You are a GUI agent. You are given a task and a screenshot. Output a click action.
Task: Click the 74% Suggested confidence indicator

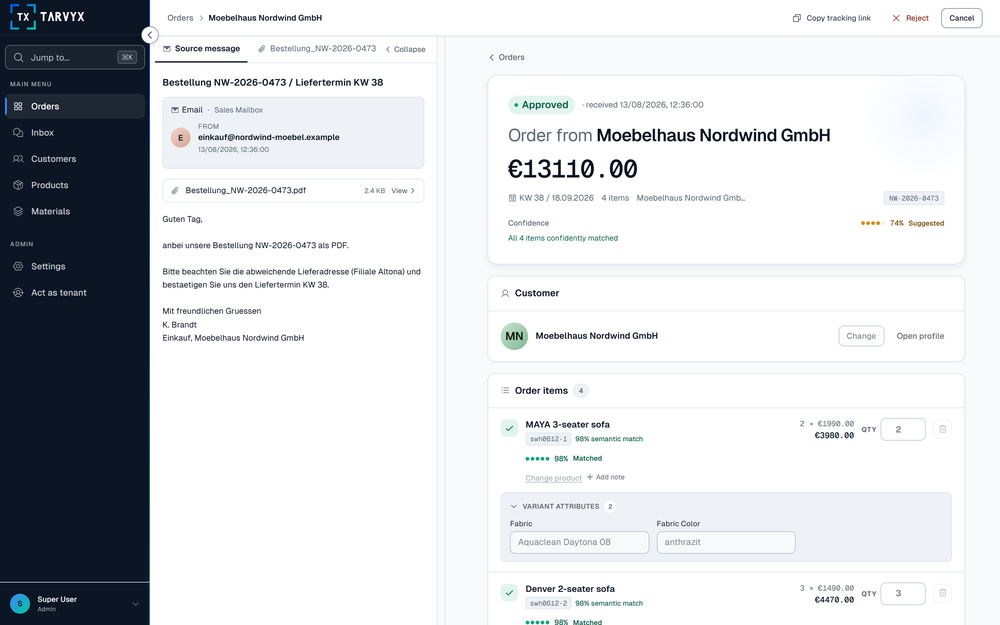pyautogui.click(x=902, y=223)
